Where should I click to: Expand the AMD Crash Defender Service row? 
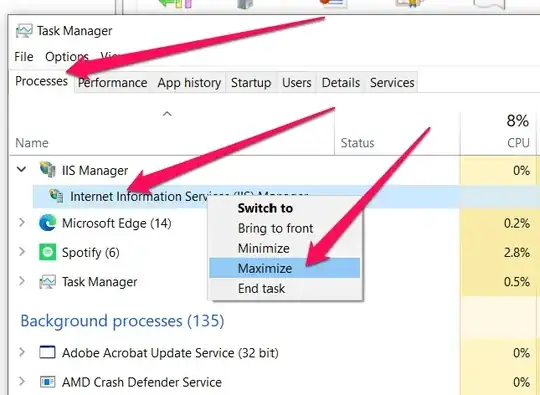[22, 381]
